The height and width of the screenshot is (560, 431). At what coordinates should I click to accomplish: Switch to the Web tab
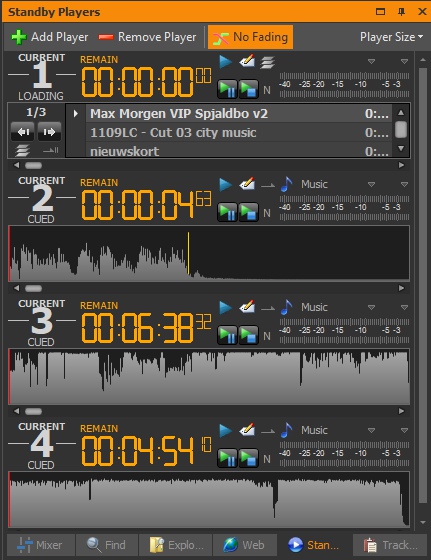coord(245,545)
